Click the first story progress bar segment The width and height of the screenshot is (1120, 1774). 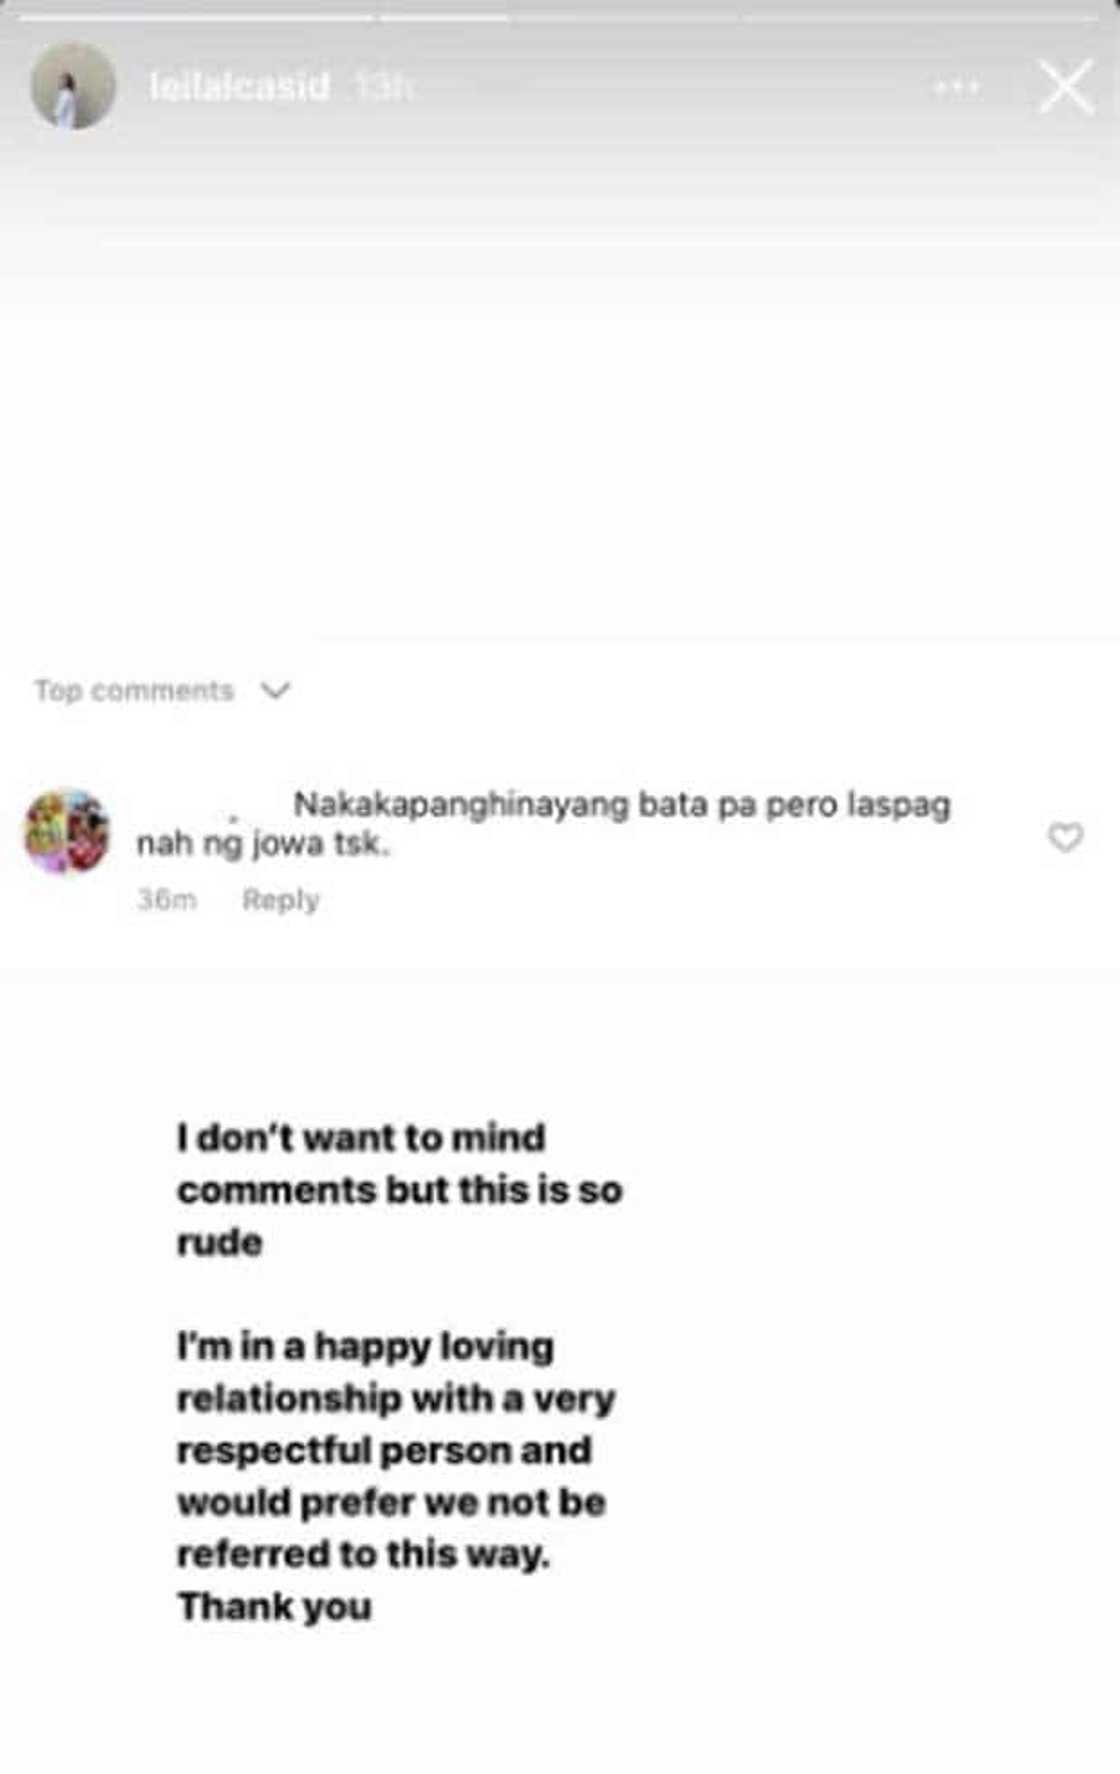197,18
